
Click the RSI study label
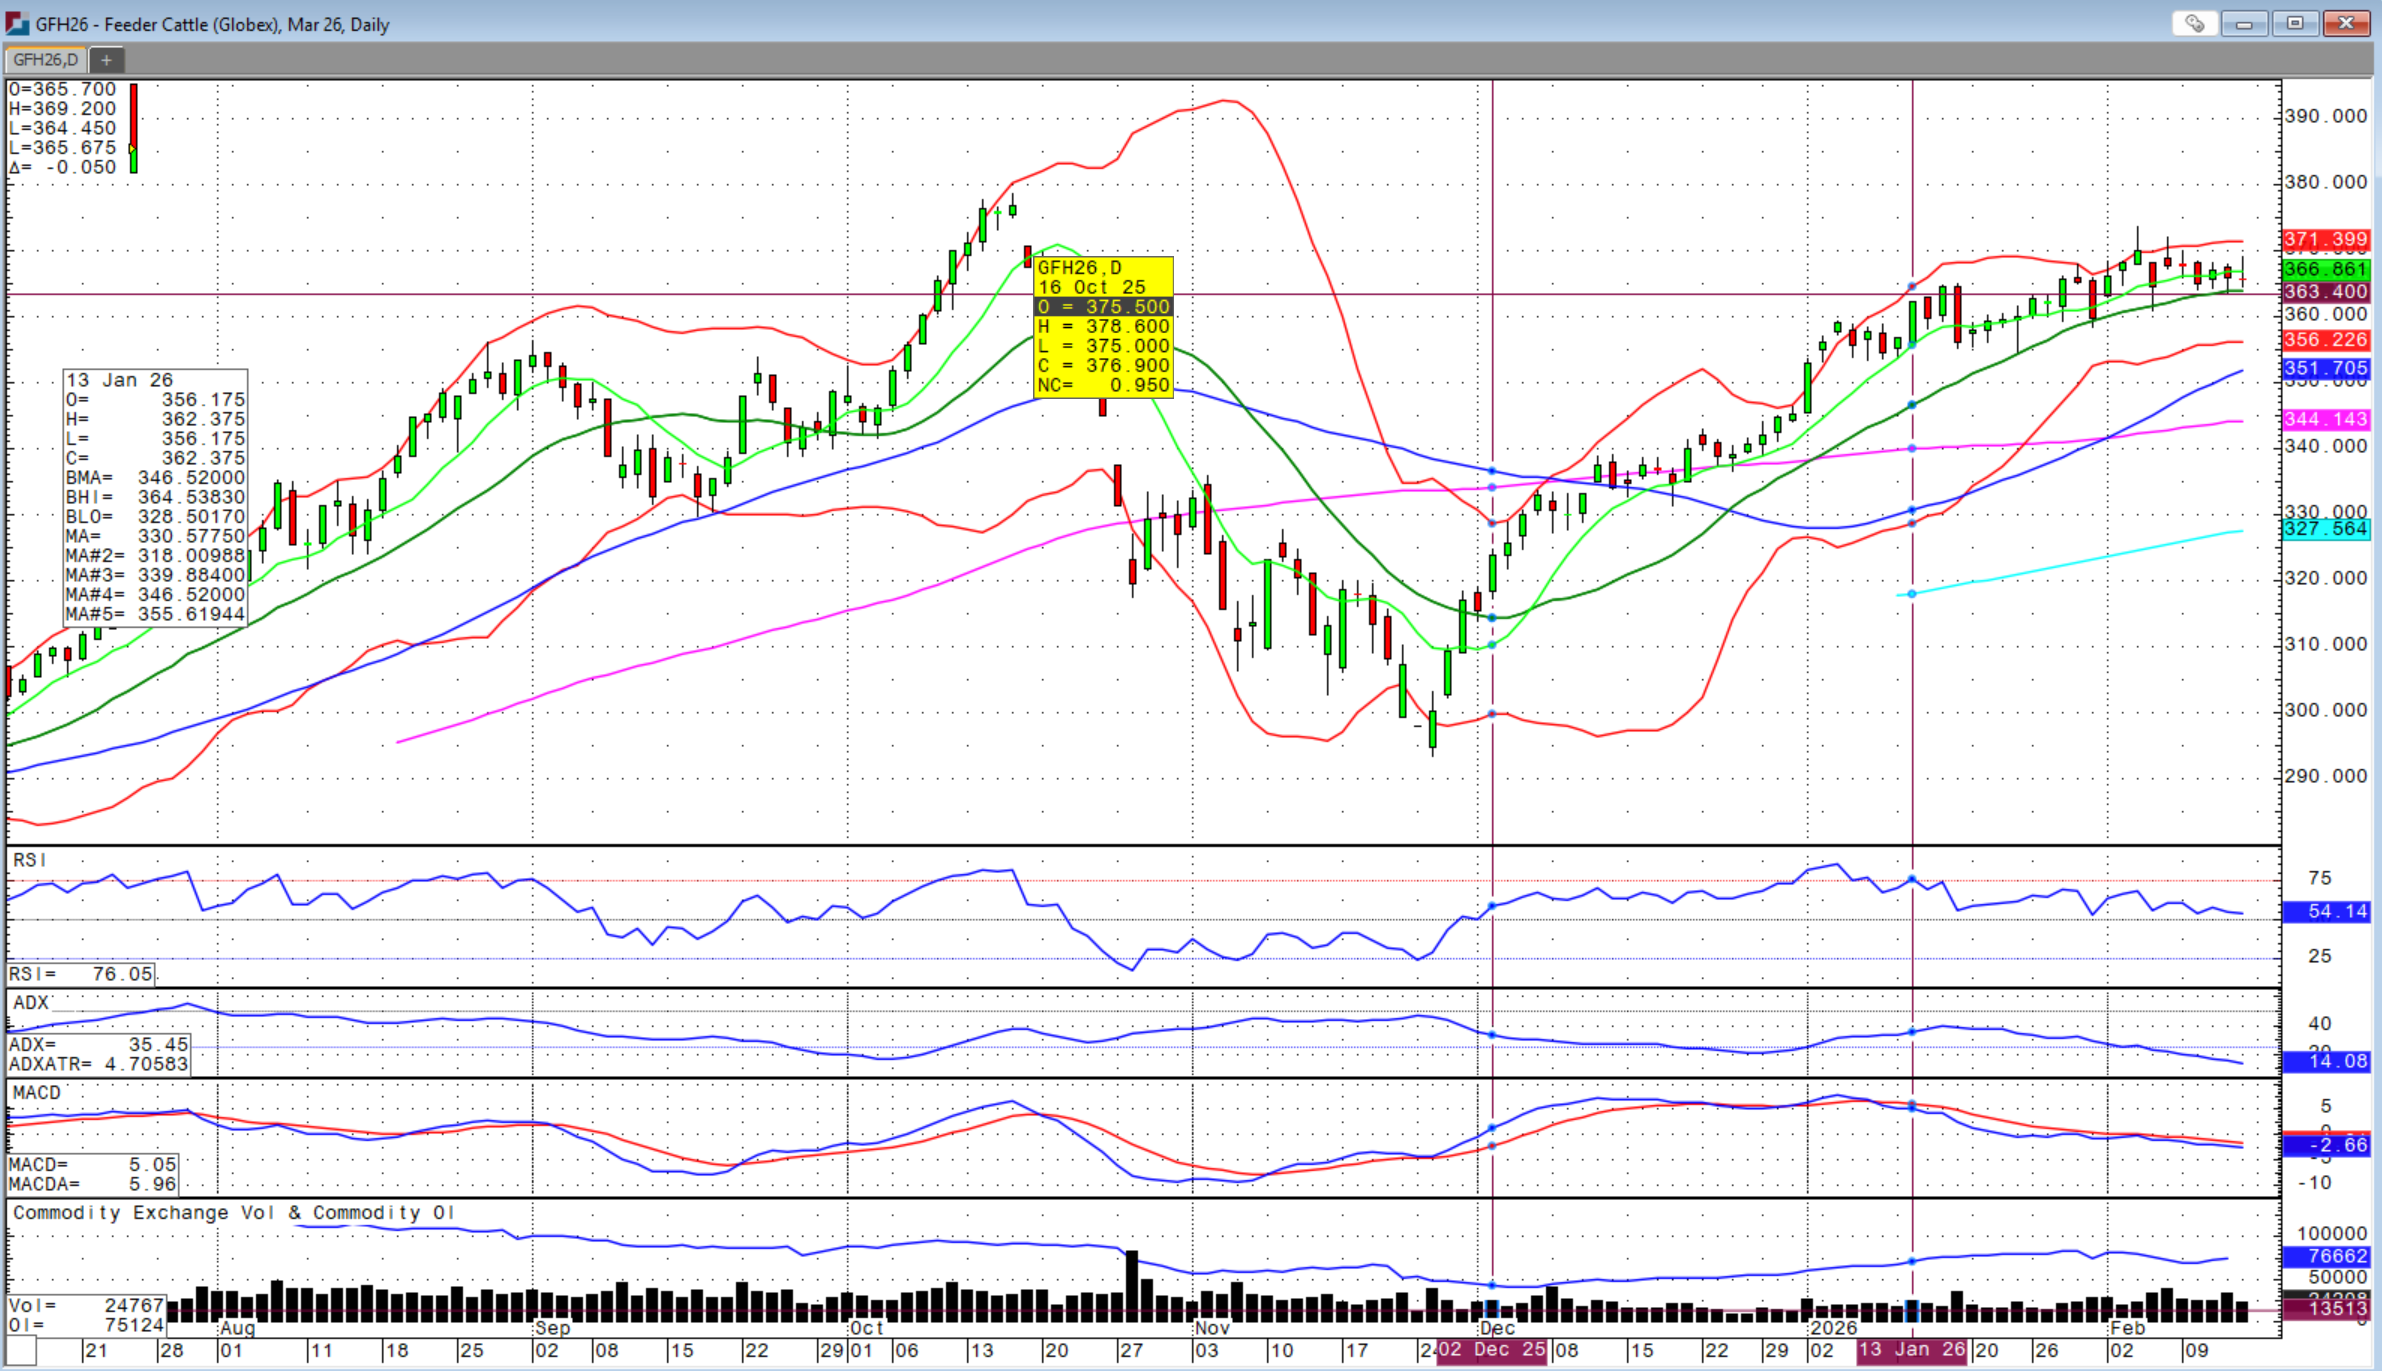30,860
